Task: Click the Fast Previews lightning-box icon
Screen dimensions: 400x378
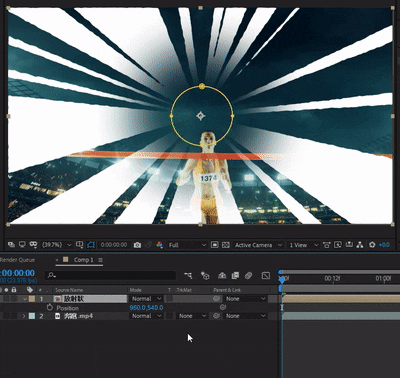Action: click(338, 245)
